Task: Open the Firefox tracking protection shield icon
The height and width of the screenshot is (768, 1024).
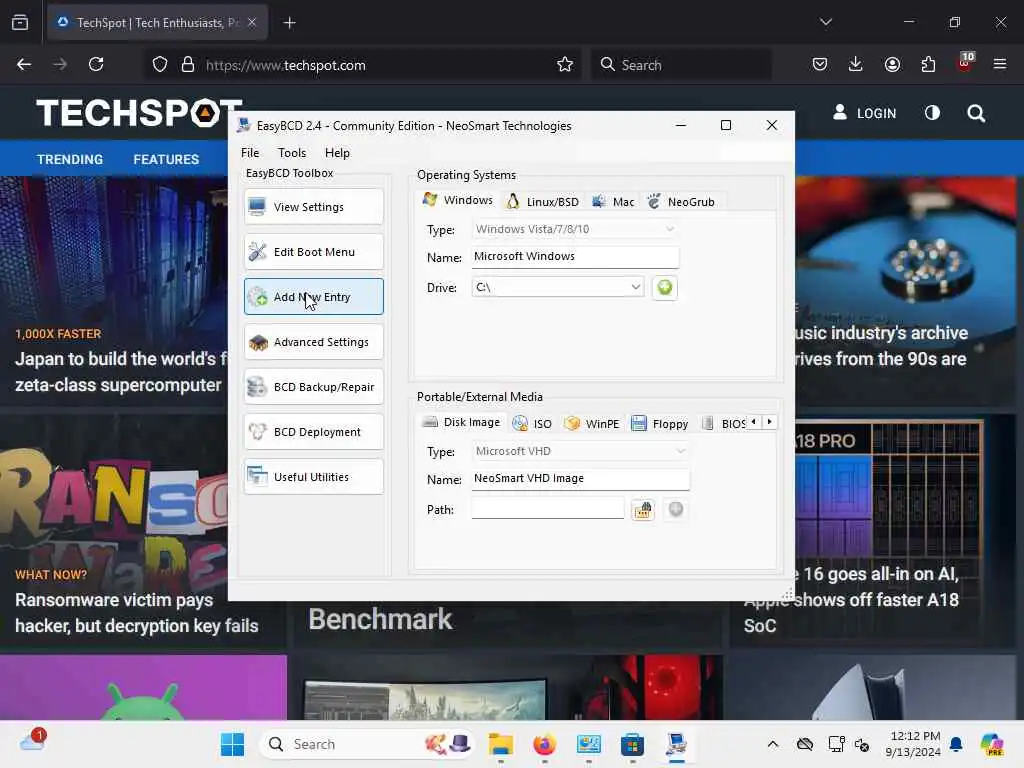Action: 160,65
